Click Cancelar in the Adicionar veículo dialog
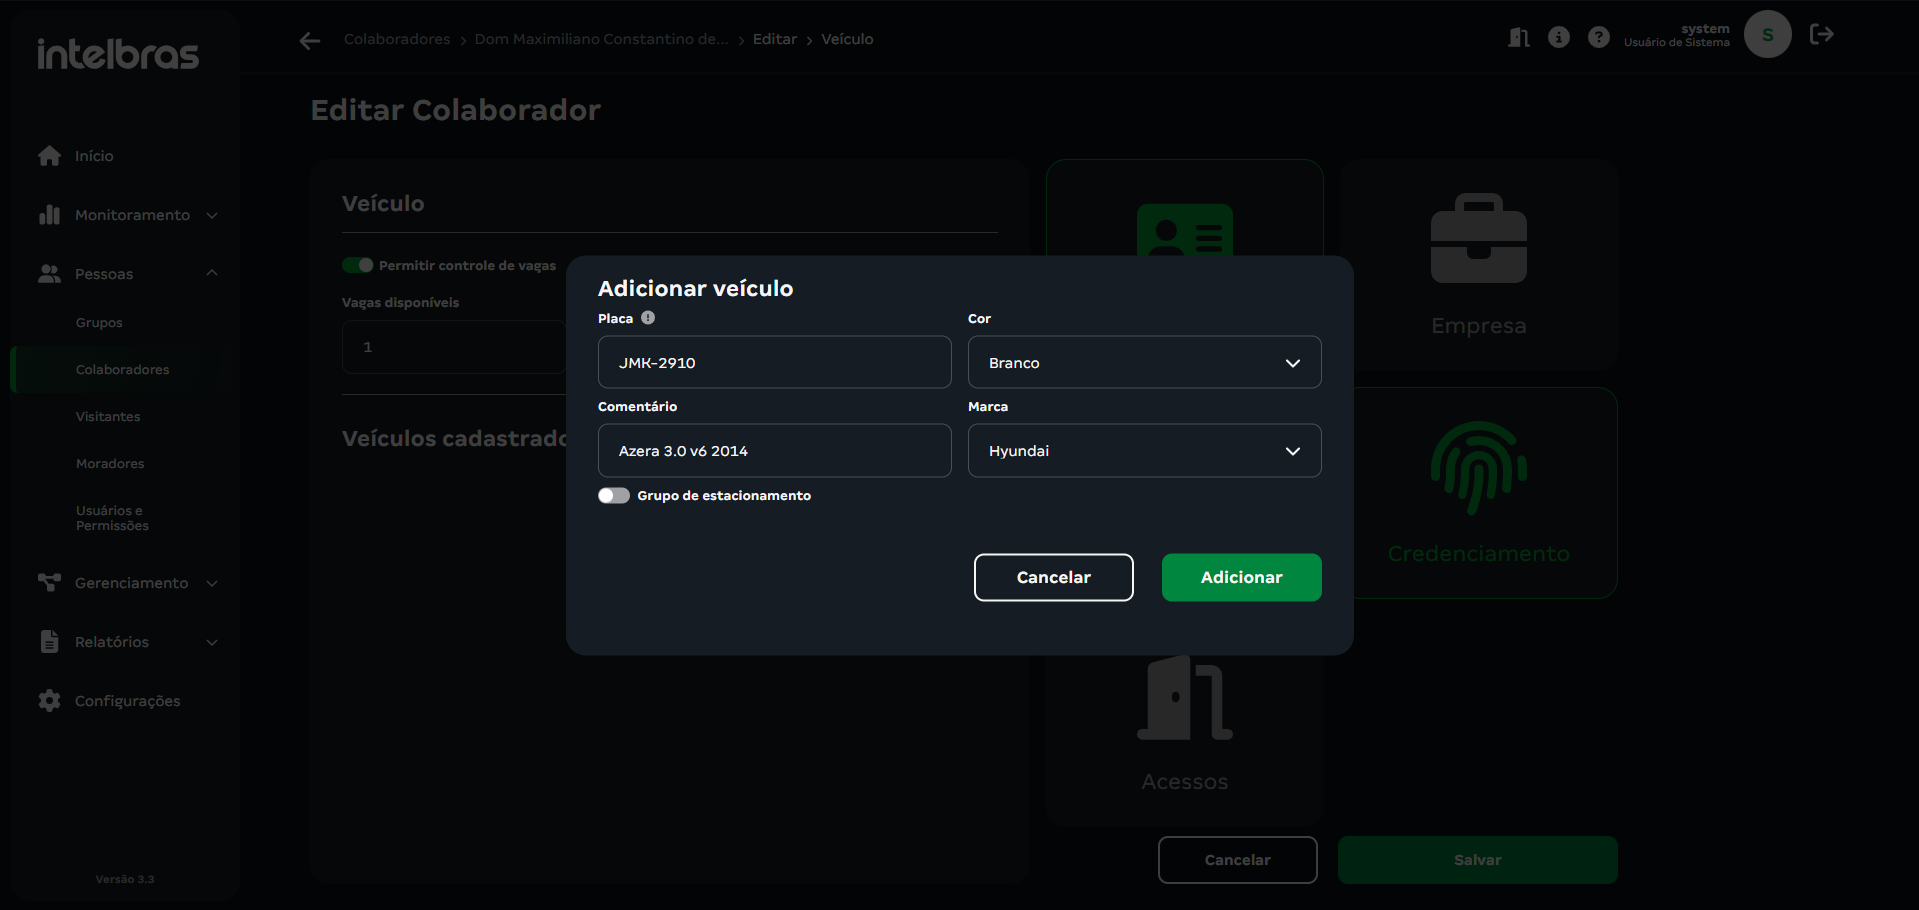 (1053, 578)
